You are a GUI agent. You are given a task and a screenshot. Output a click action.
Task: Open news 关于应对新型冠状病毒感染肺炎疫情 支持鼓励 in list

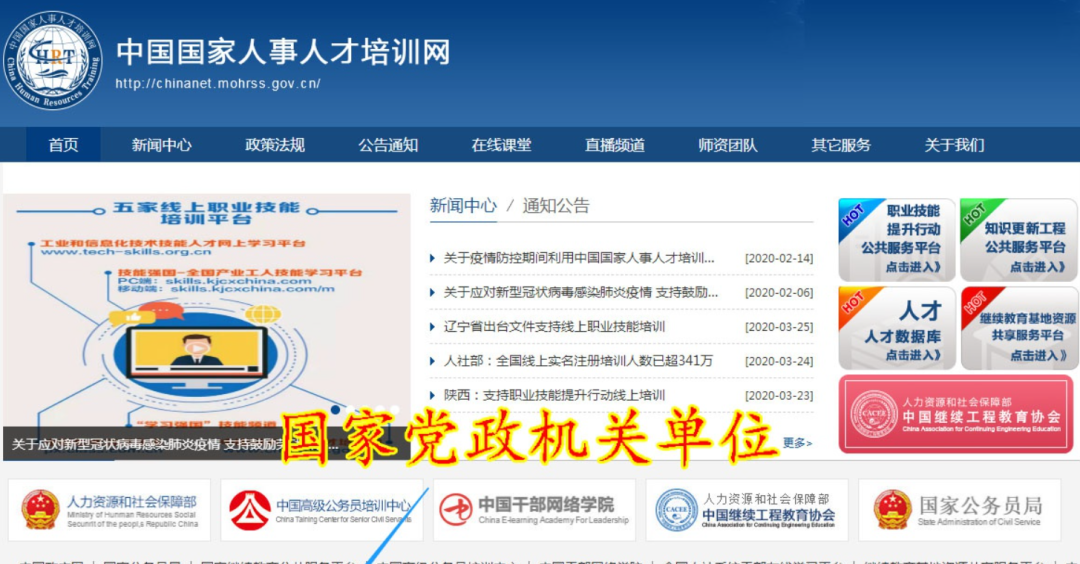[581, 293]
